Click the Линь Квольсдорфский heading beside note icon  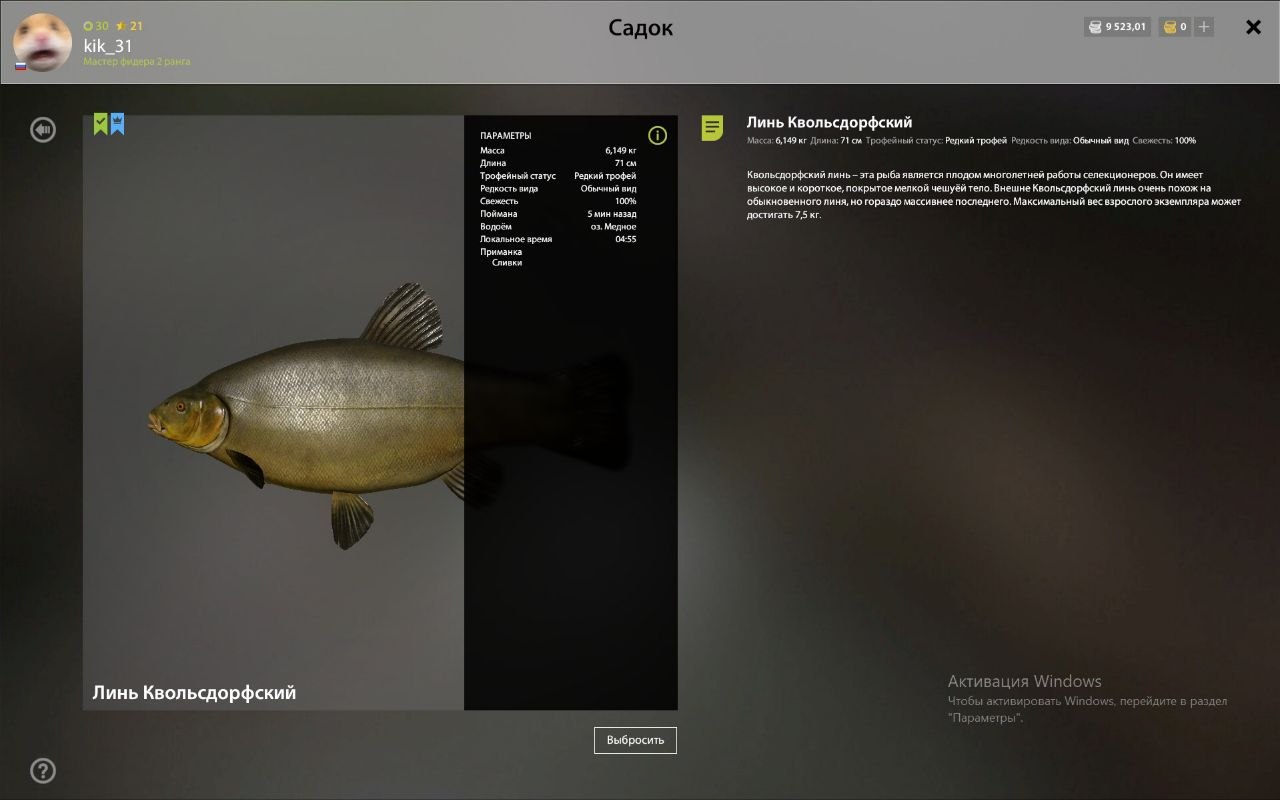tap(829, 123)
